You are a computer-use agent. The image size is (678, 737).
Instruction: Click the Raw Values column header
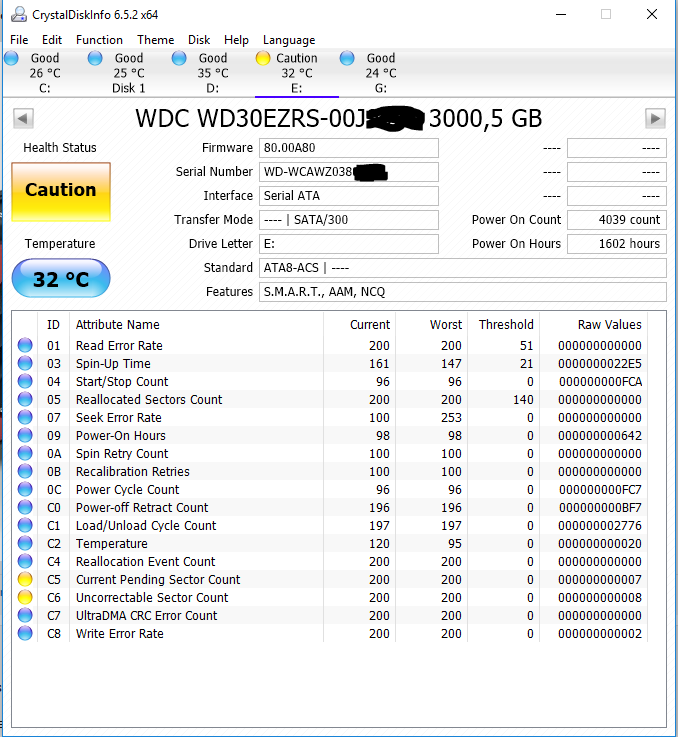click(x=593, y=325)
